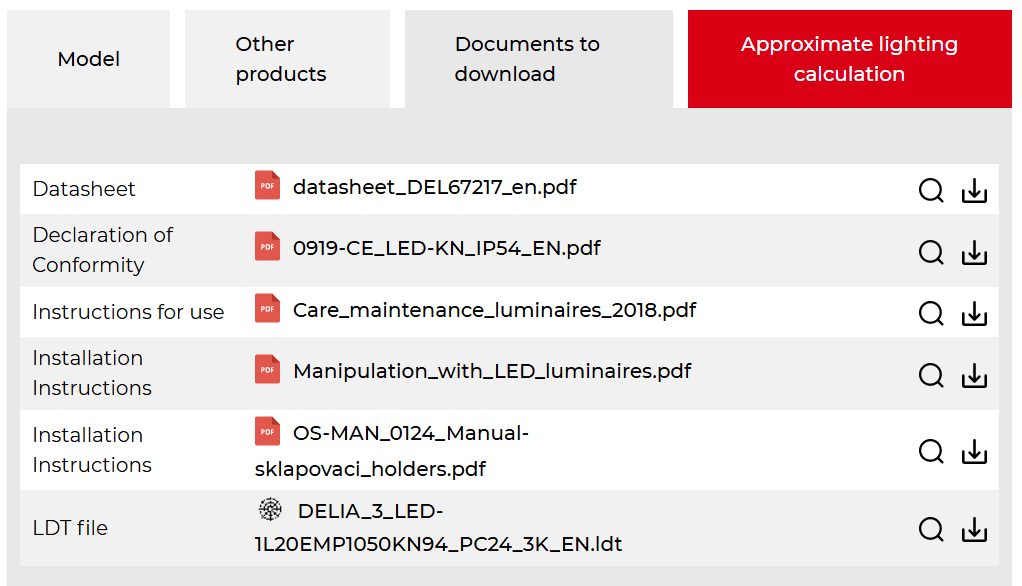
Task: Click the PDF icon beside the datasheet filename
Action: [267, 186]
